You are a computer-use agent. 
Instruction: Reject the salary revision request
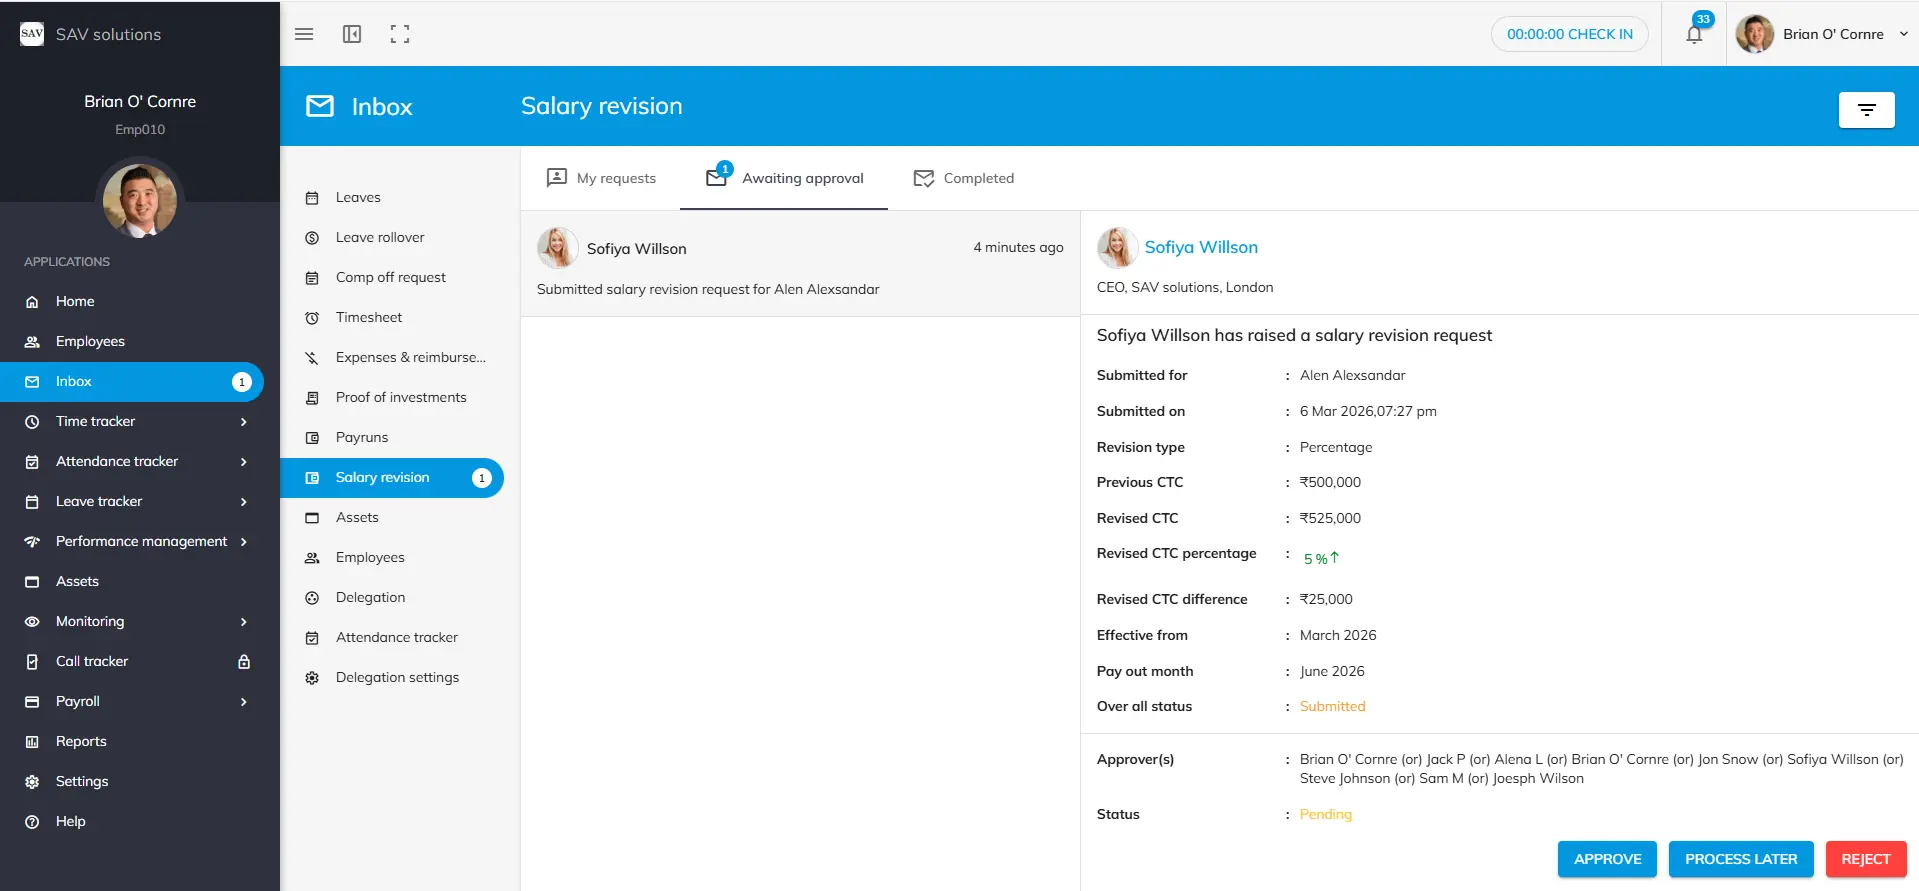click(1865, 859)
